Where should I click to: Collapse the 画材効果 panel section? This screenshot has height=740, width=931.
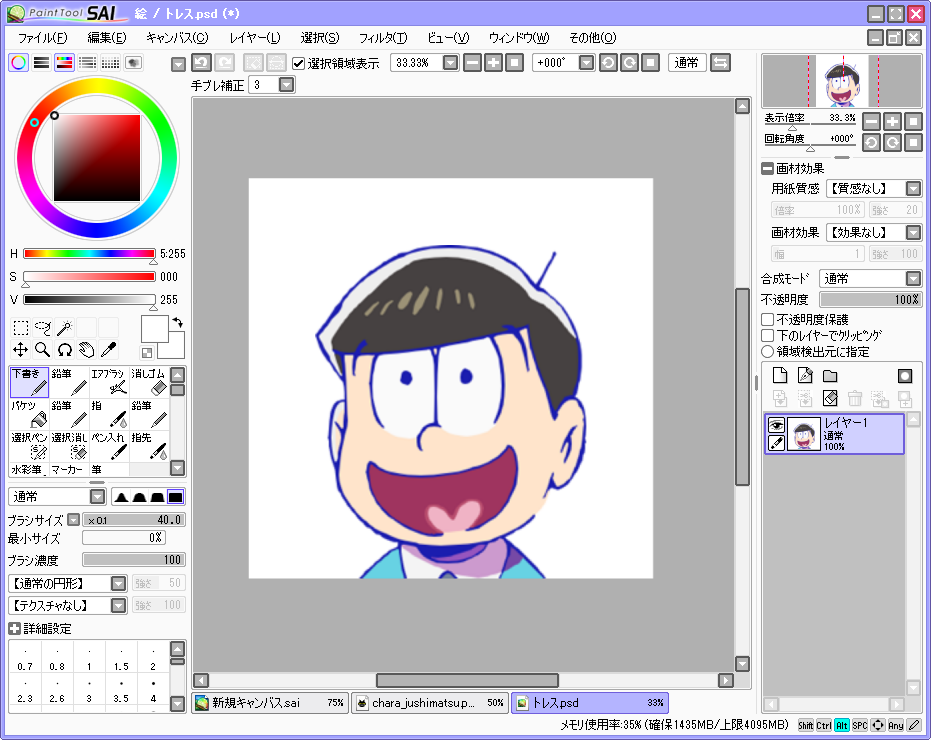click(768, 169)
